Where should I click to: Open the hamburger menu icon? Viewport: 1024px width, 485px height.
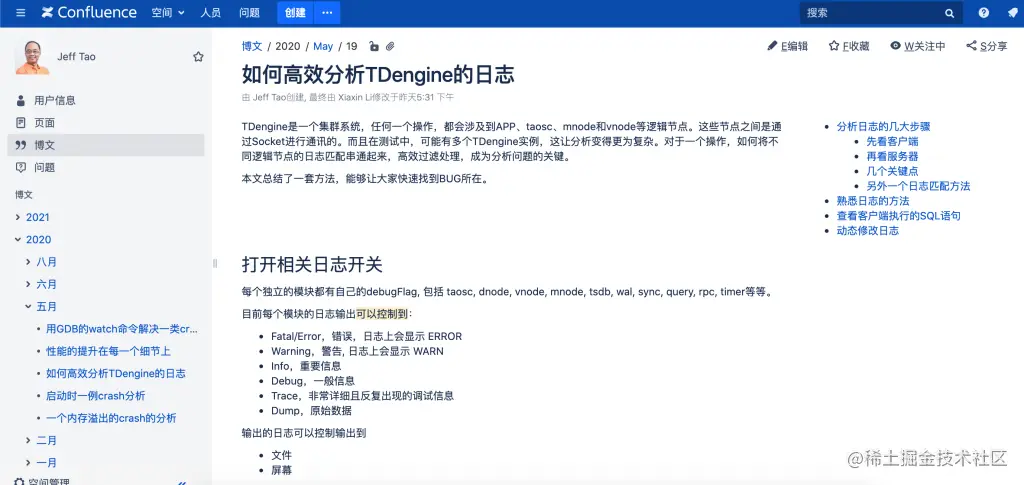pos(21,12)
